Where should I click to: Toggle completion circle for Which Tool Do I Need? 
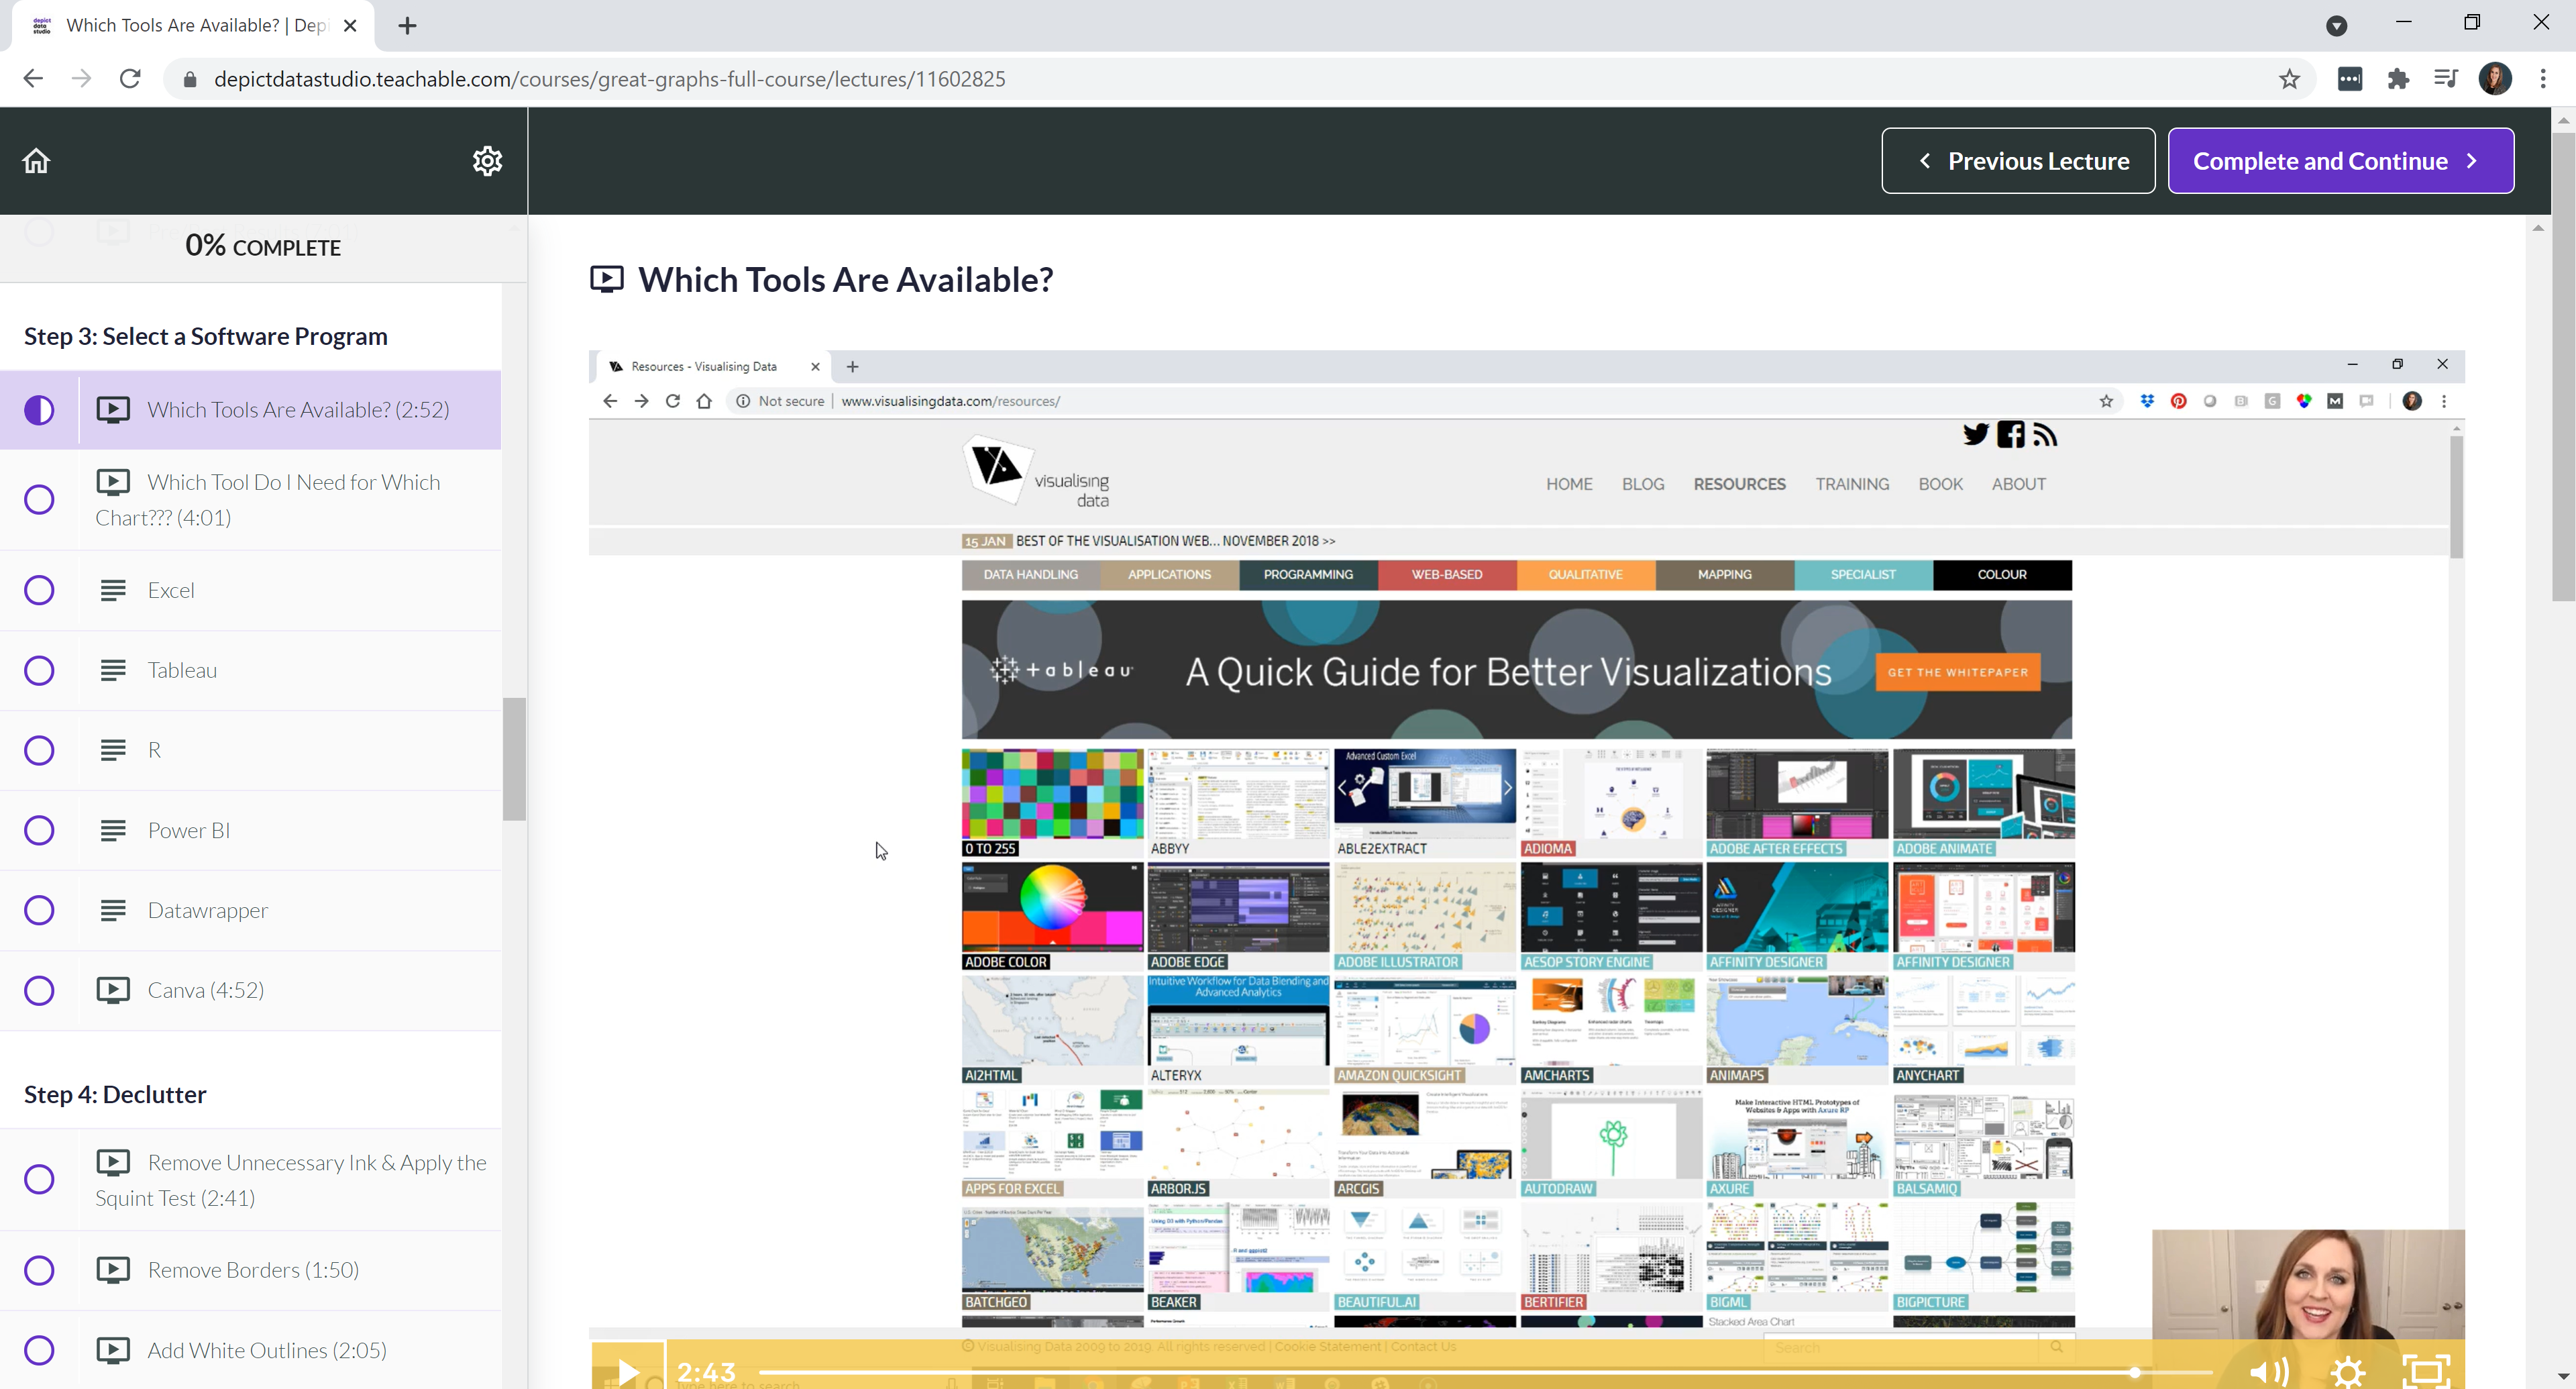pos(39,500)
